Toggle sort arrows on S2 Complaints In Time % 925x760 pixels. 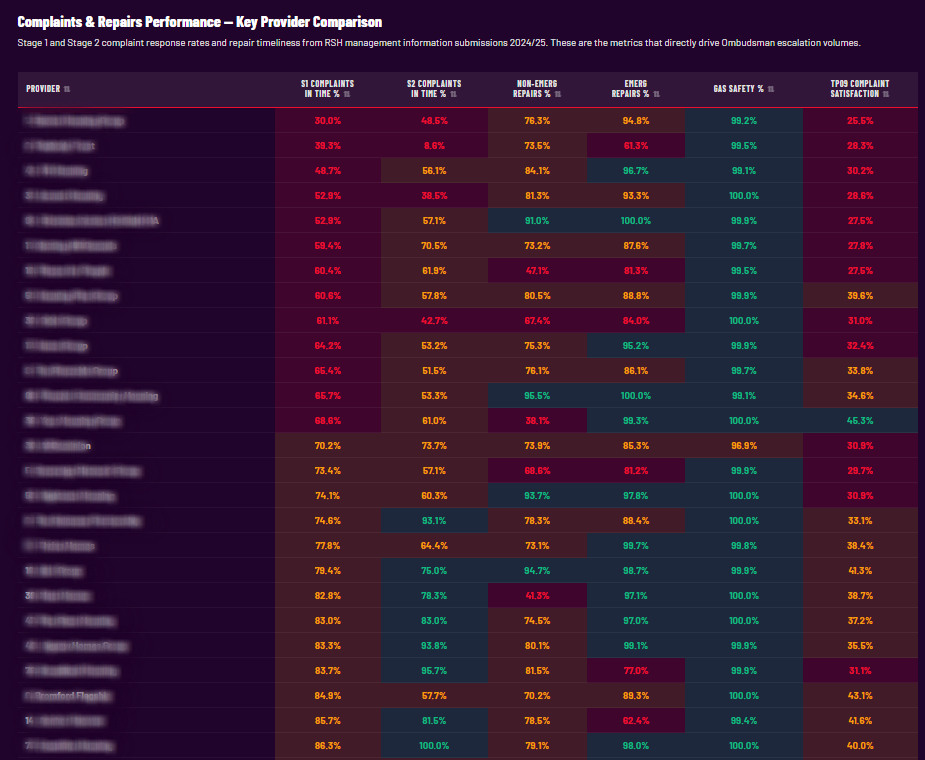click(453, 94)
